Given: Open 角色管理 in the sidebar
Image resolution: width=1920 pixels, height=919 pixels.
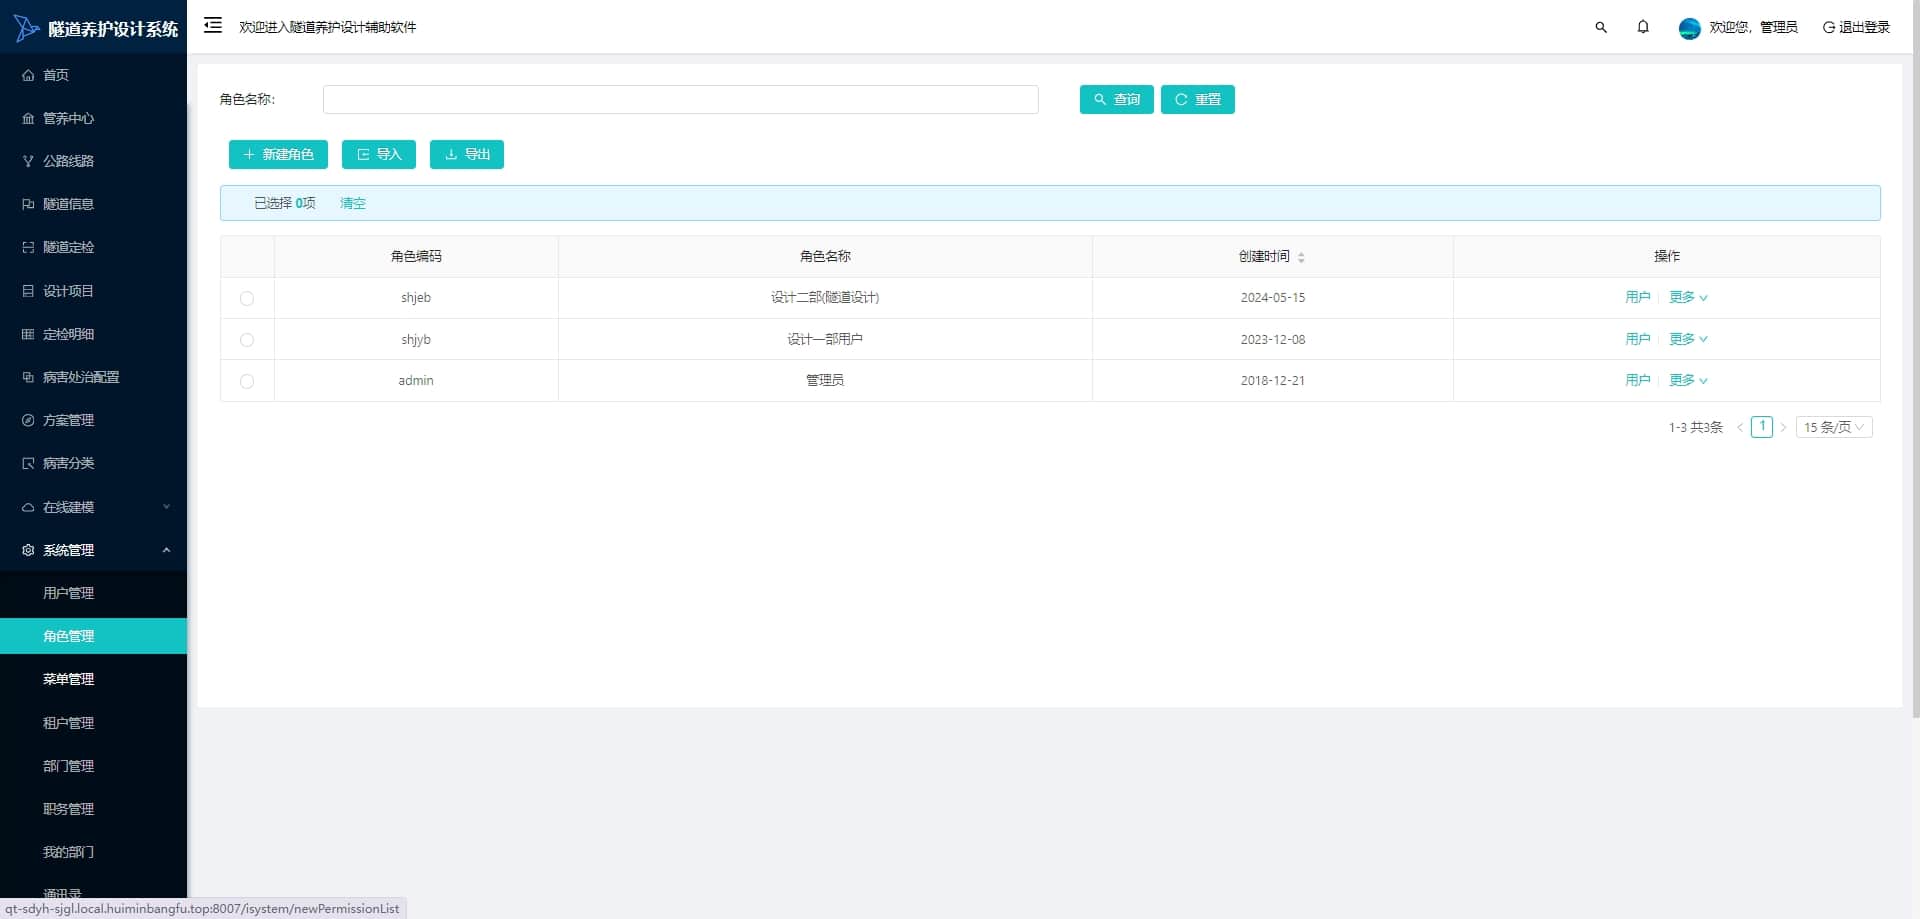Looking at the screenshot, I should [93, 636].
